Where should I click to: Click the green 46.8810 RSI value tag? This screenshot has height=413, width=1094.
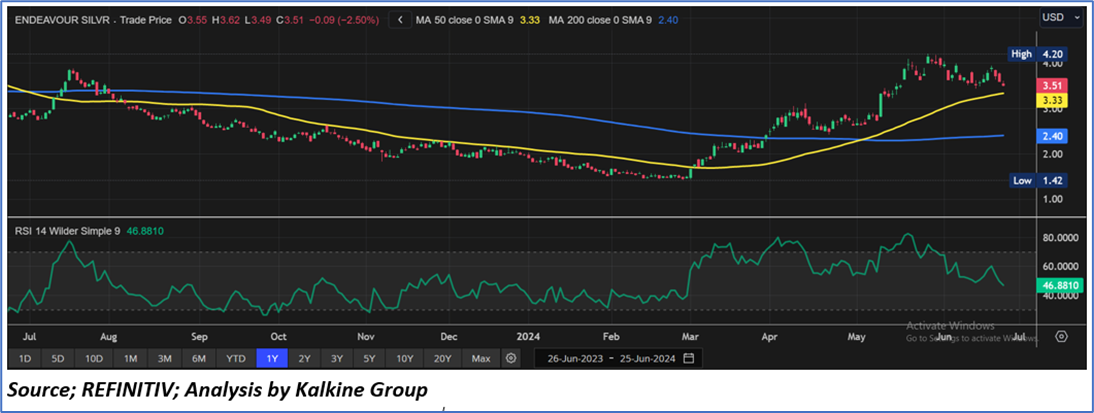[1061, 285]
